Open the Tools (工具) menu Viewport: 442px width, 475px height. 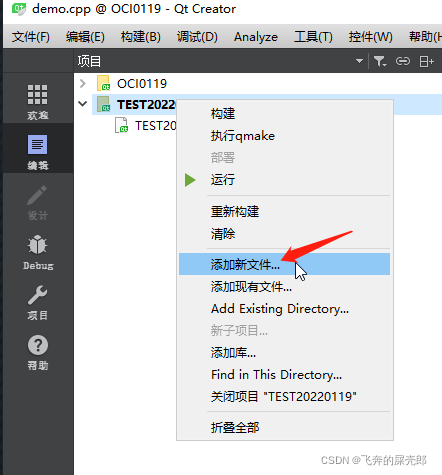(x=313, y=37)
